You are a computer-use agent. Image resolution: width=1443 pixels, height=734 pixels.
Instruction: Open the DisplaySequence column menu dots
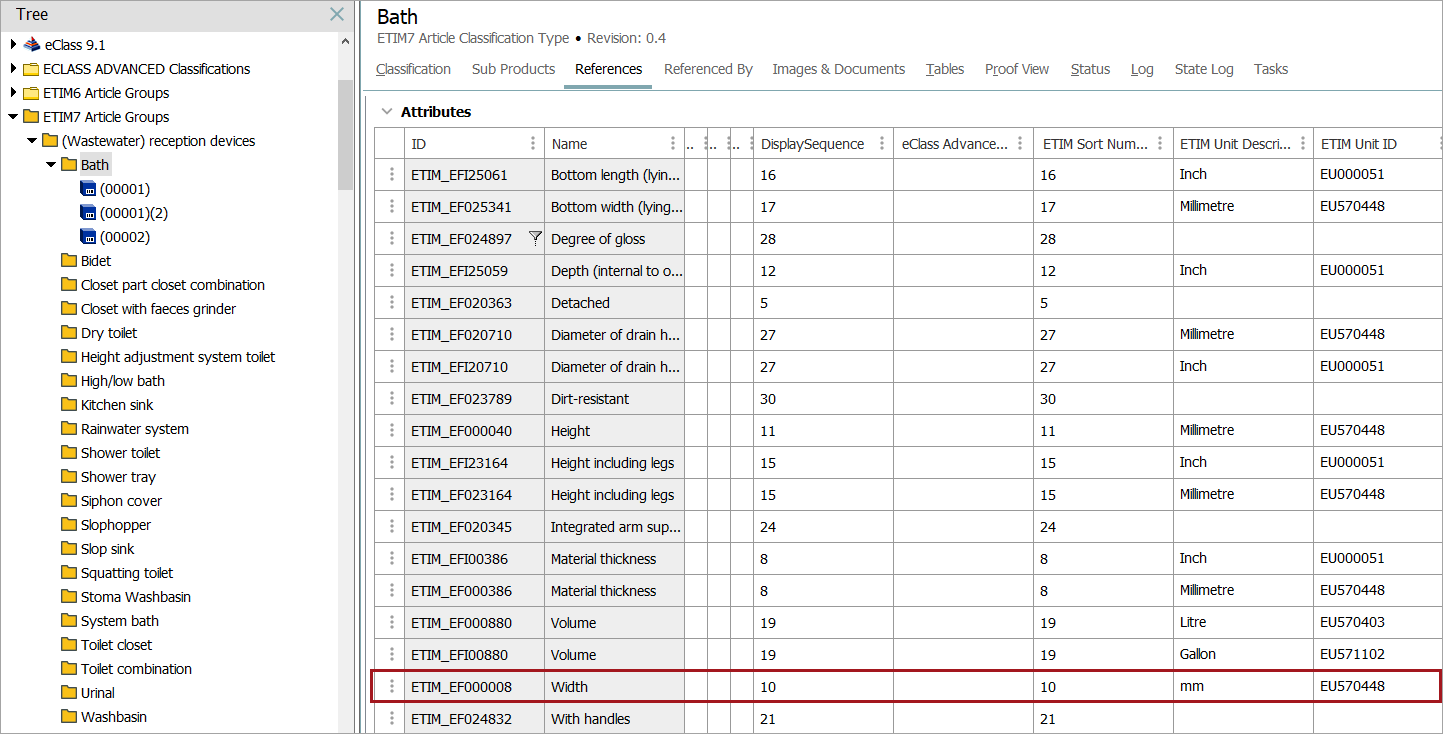tap(881, 144)
